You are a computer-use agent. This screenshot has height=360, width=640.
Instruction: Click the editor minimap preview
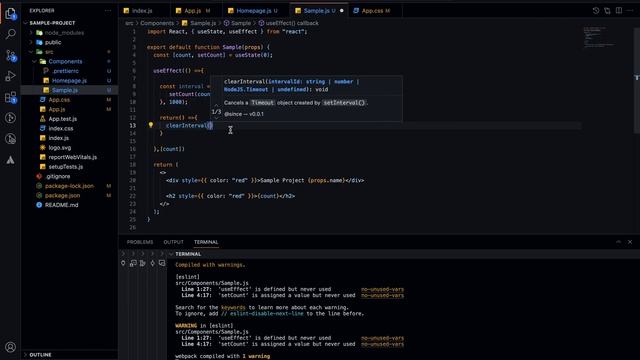click(x=598, y=37)
